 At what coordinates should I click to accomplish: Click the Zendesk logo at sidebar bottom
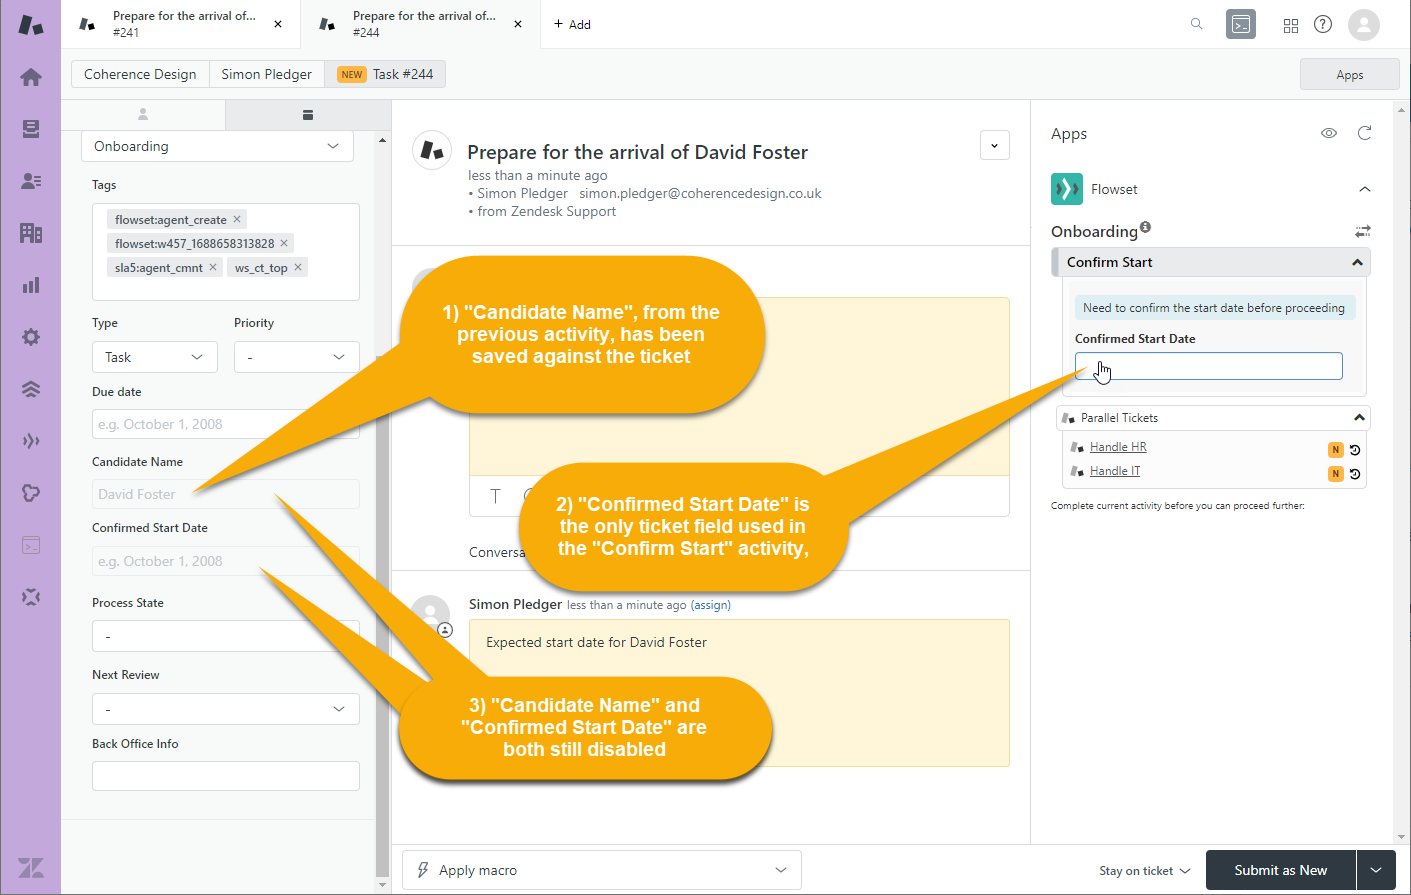click(x=31, y=867)
